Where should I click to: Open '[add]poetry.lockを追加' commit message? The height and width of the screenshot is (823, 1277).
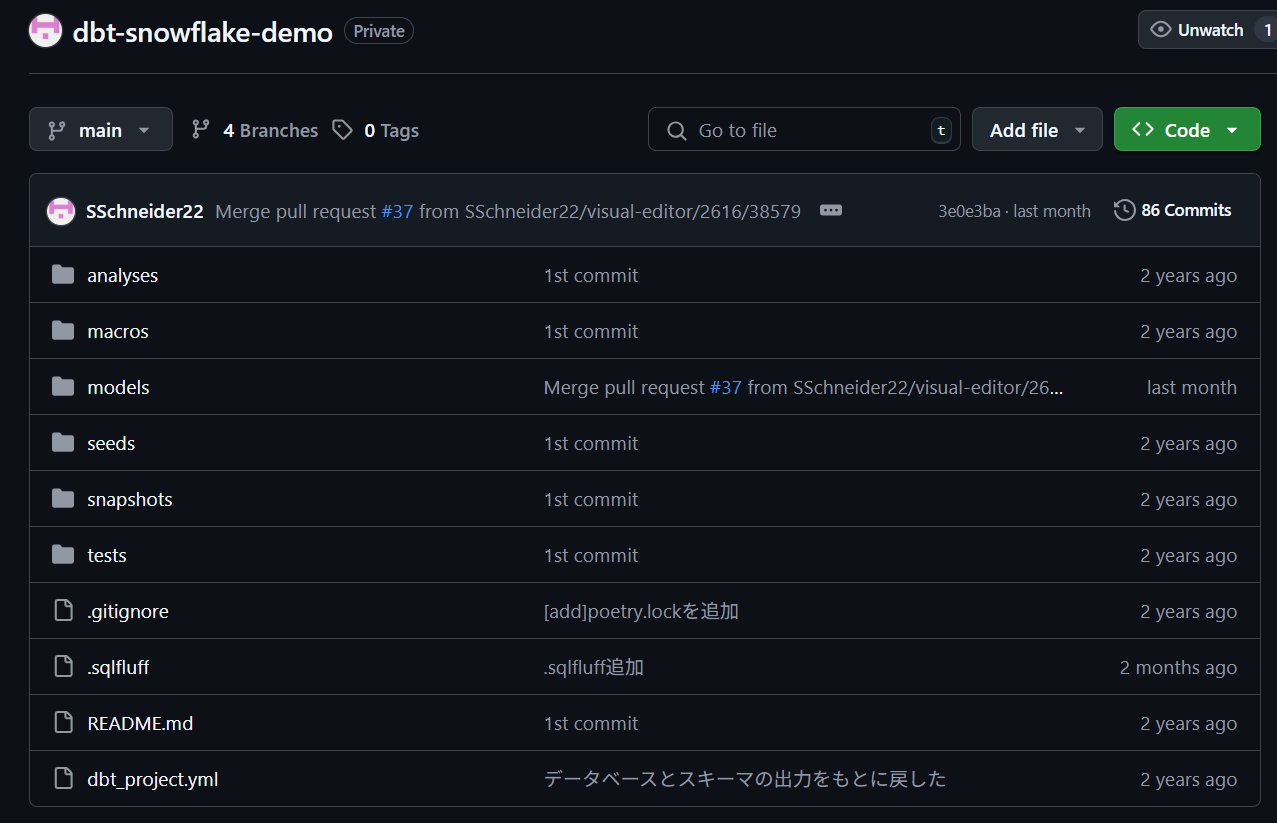click(x=641, y=612)
